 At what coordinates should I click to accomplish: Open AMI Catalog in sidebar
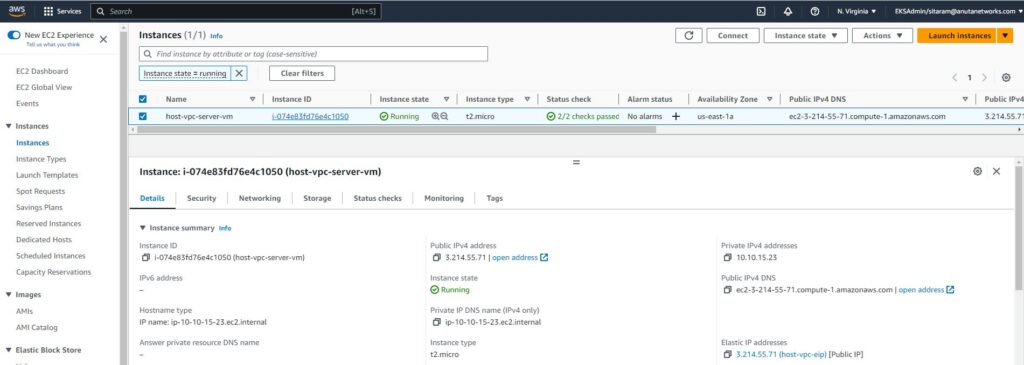[37, 327]
